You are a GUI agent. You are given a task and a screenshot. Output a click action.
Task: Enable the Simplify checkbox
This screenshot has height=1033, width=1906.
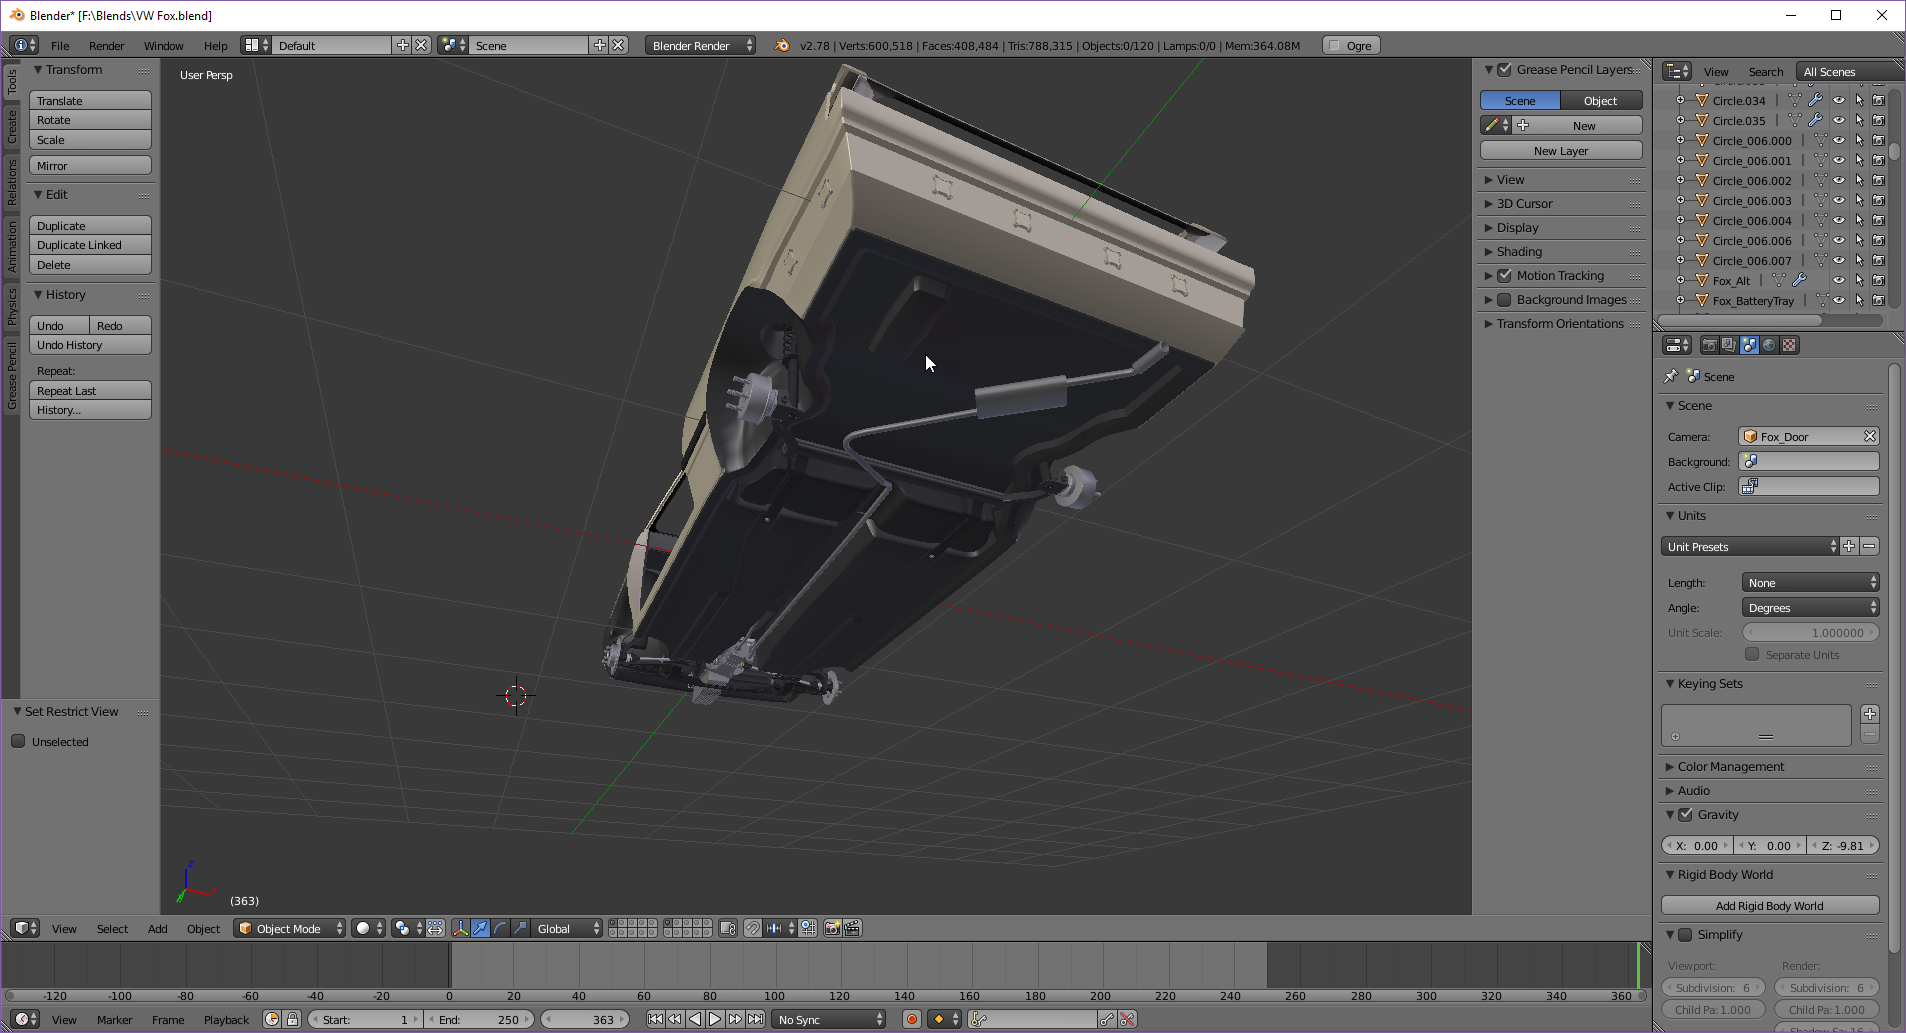click(1686, 935)
